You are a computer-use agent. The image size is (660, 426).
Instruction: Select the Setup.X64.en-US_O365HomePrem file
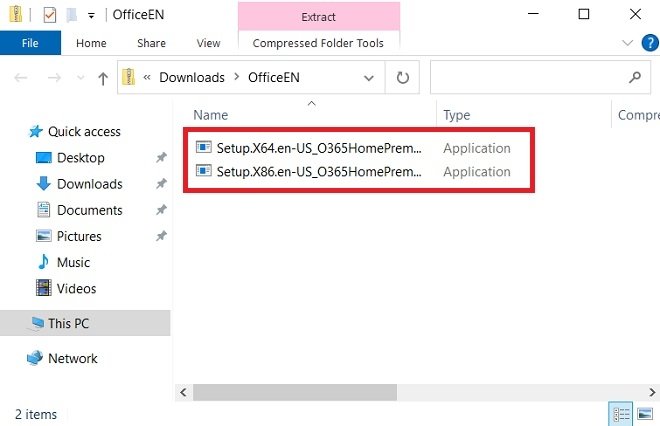tap(319, 148)
